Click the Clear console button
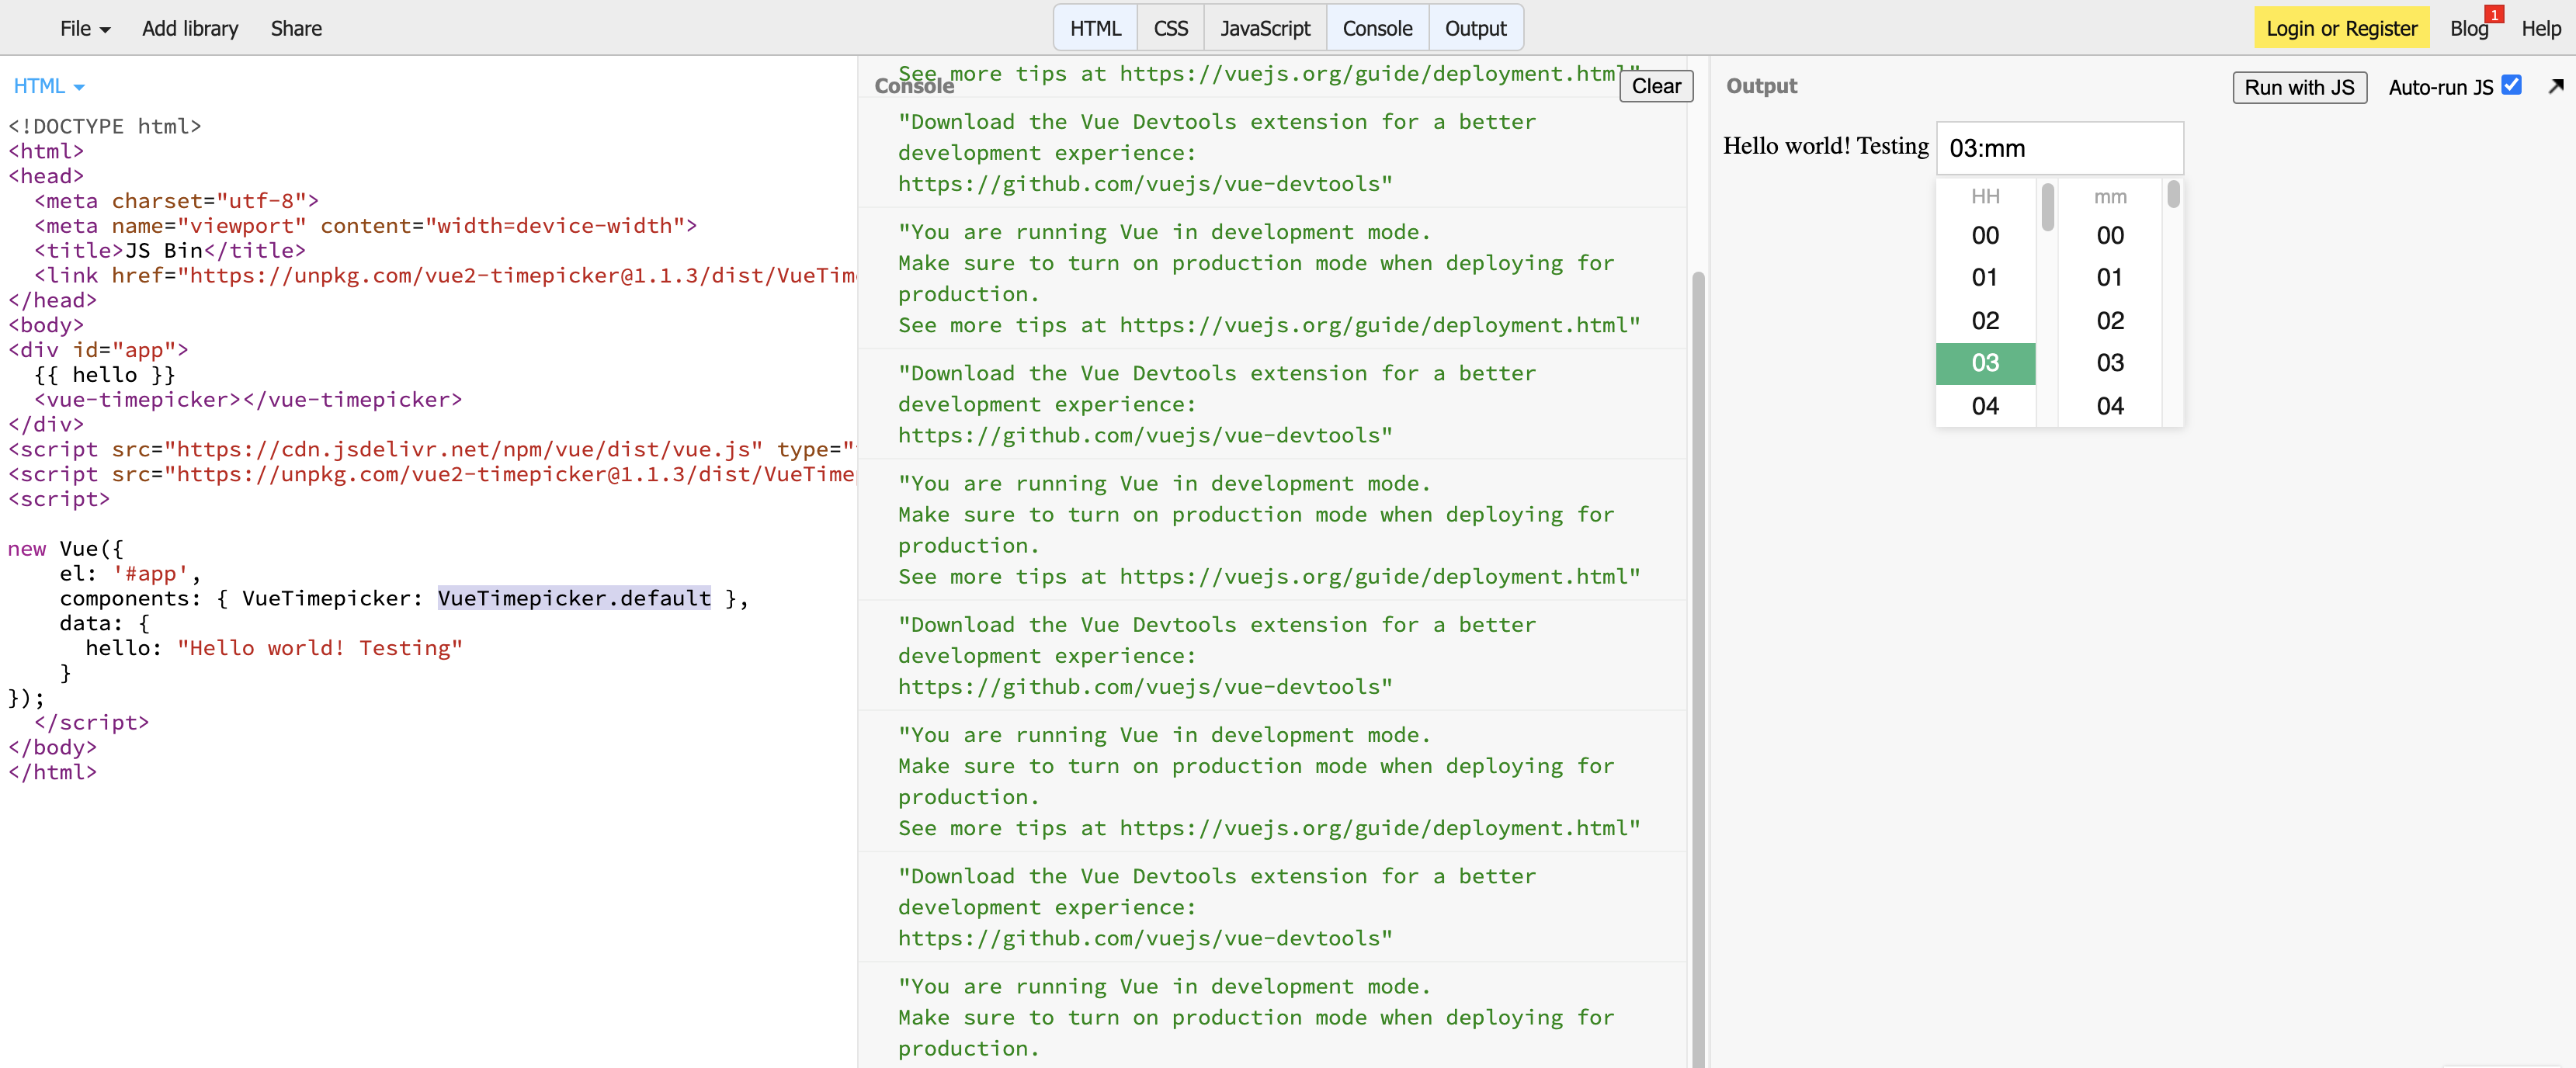 click(x=1655, y=86)
